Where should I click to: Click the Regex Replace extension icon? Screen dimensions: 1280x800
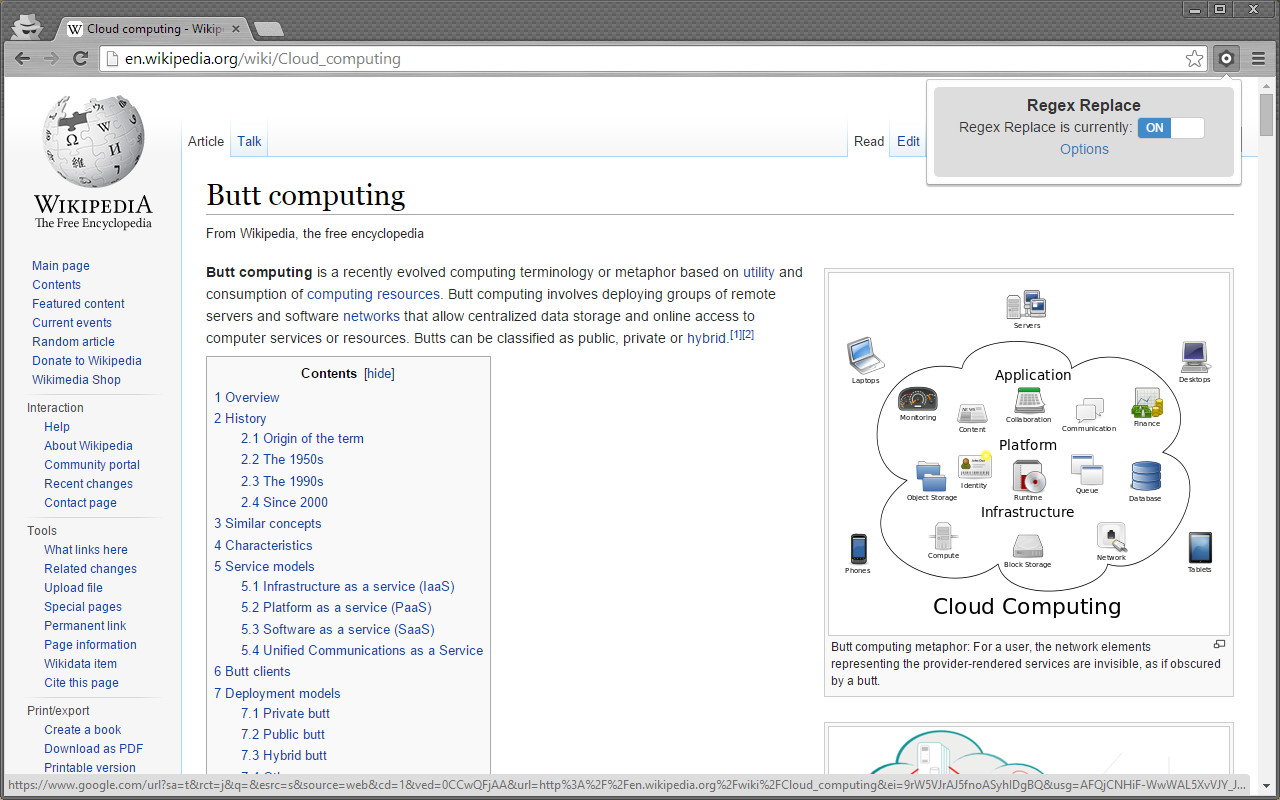pyautogui.click(x=1227, y=59)
